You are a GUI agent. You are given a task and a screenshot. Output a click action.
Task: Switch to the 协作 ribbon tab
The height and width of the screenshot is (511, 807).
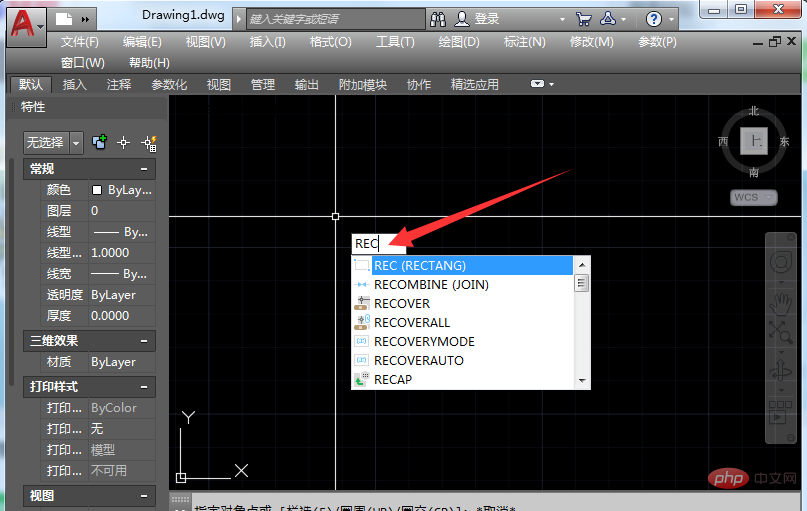point(418,84)
